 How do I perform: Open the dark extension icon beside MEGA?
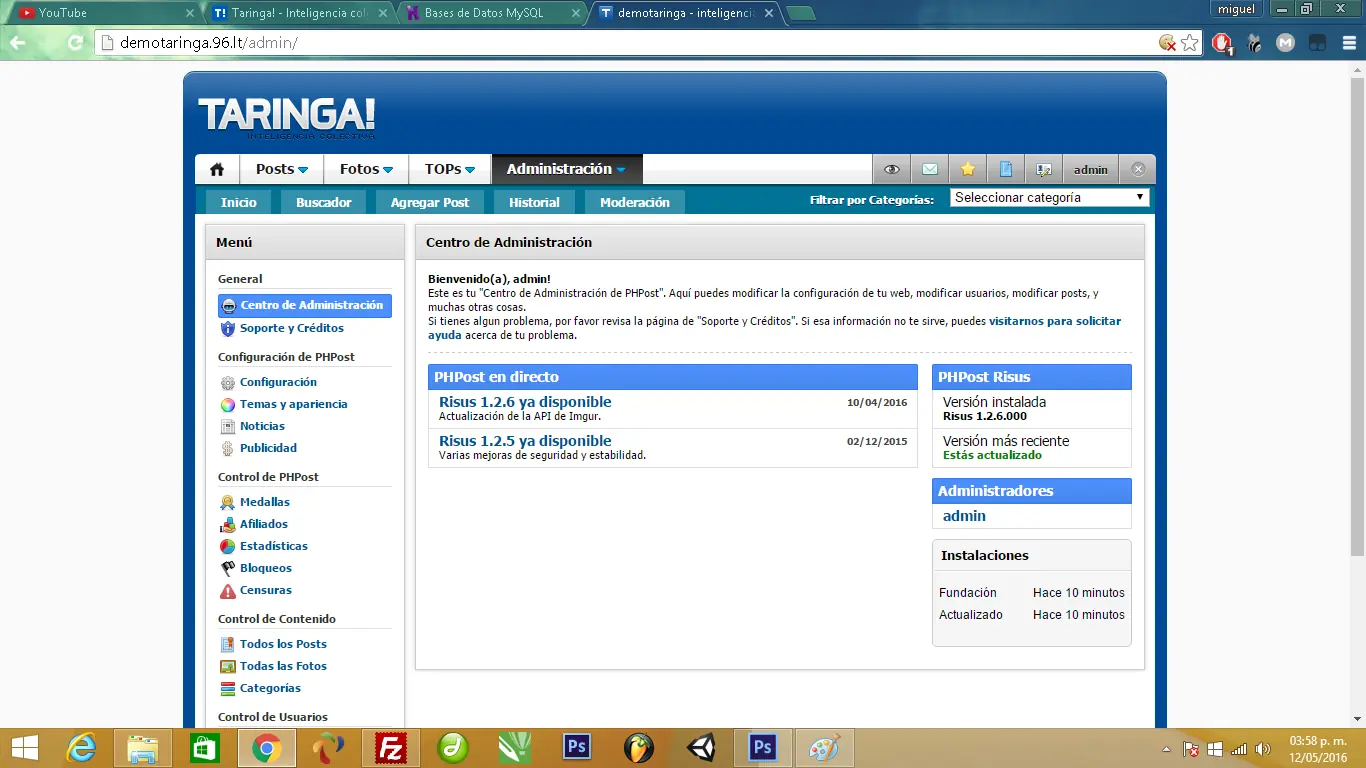1318,43
